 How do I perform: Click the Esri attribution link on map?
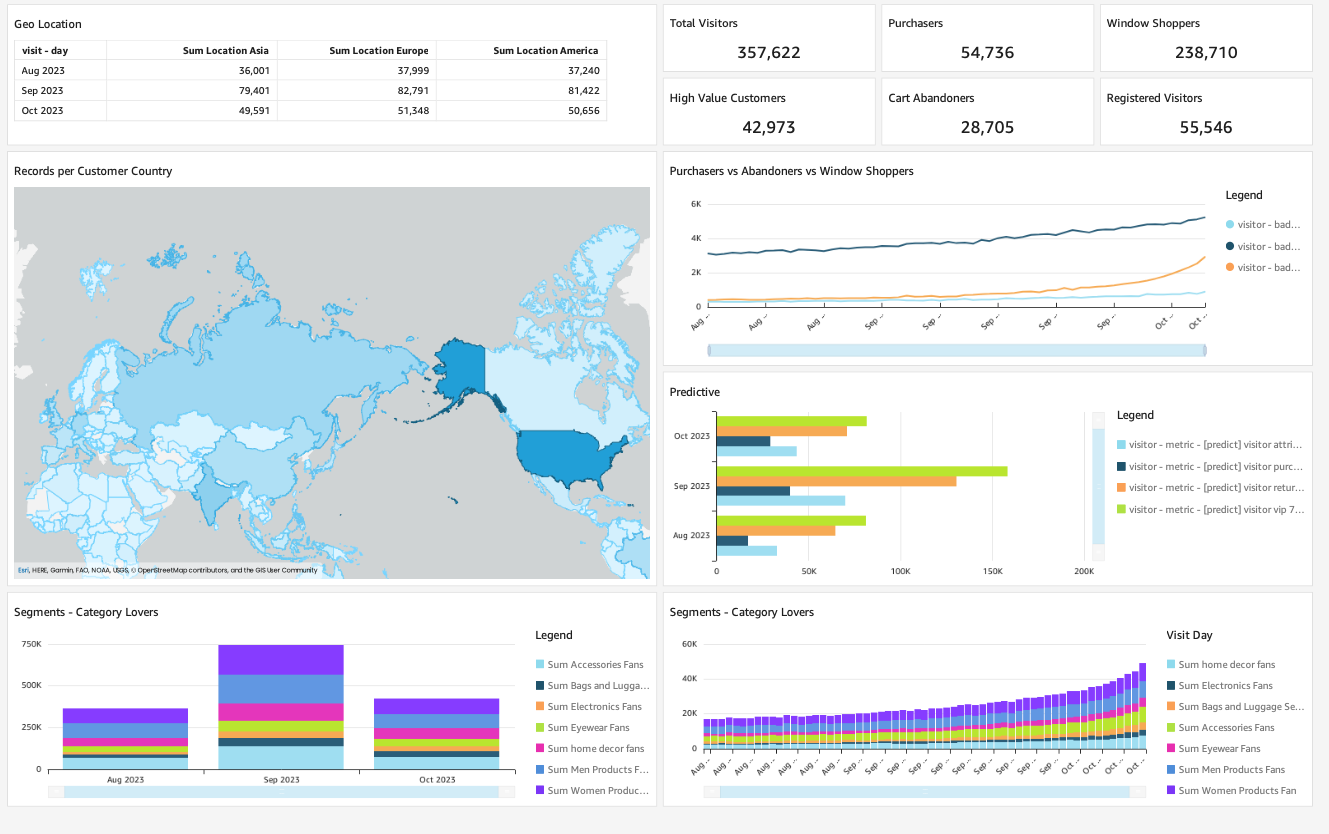[x=23, y=570]
